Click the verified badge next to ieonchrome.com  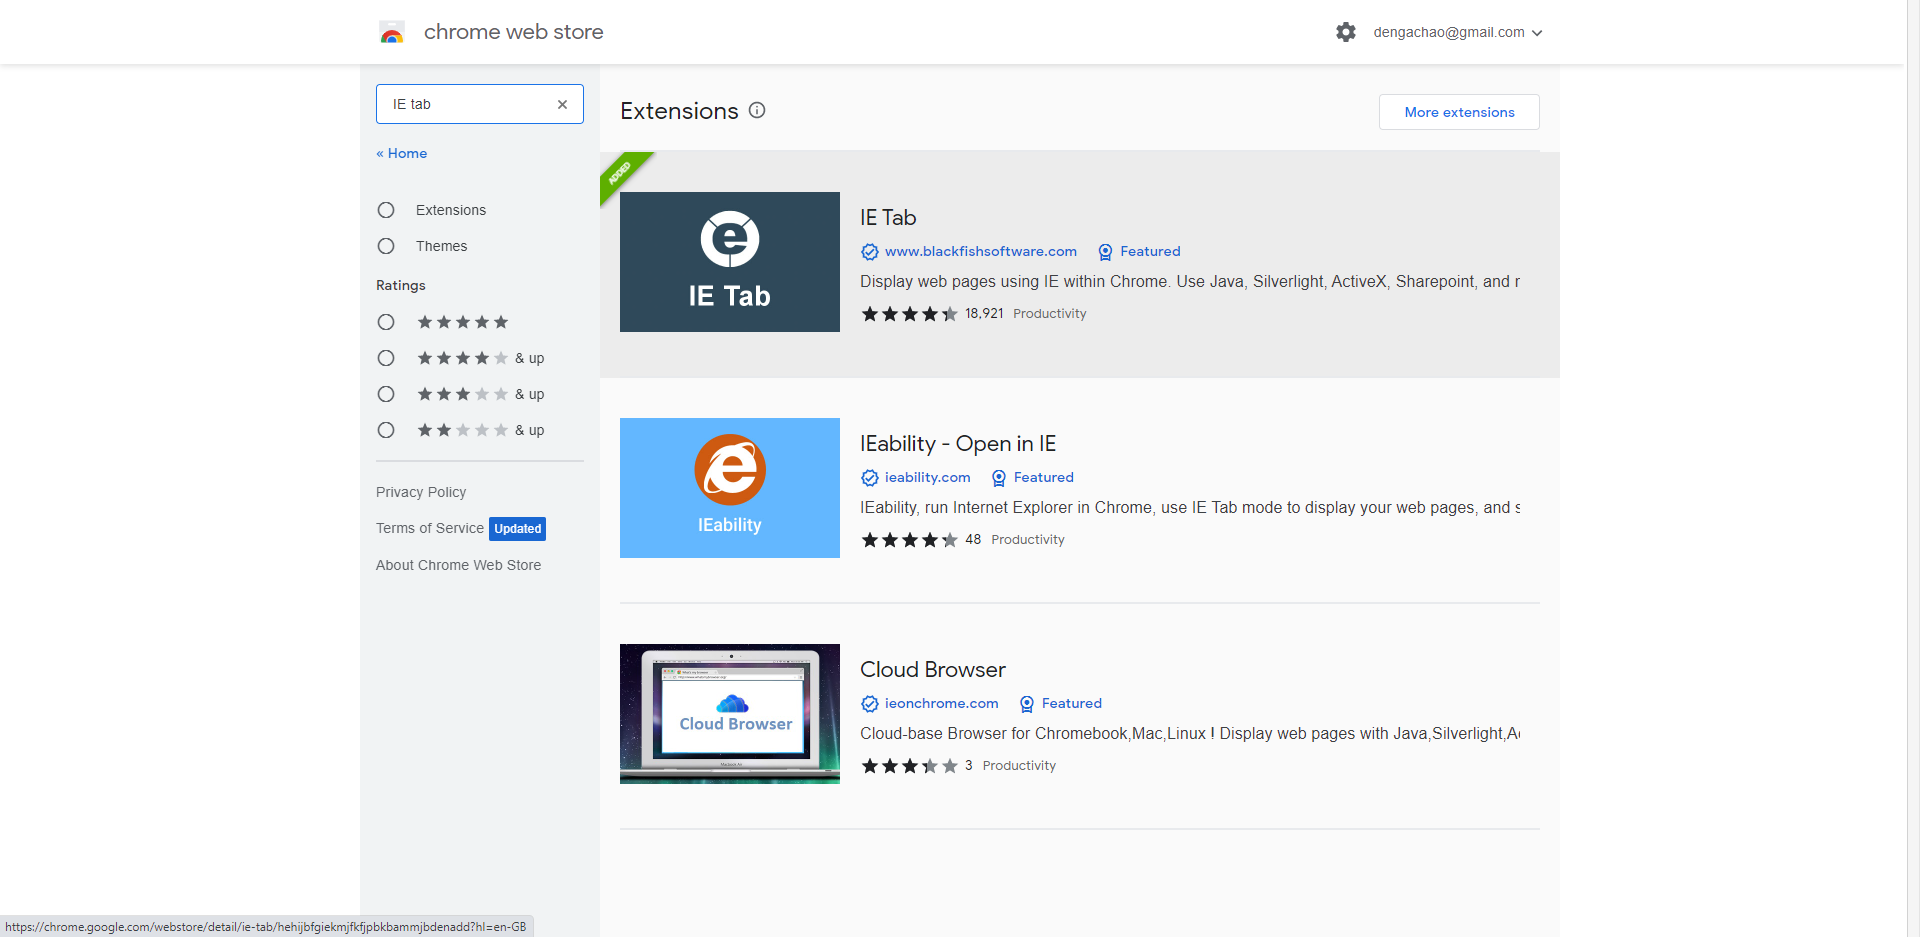[x=869, y=704]
